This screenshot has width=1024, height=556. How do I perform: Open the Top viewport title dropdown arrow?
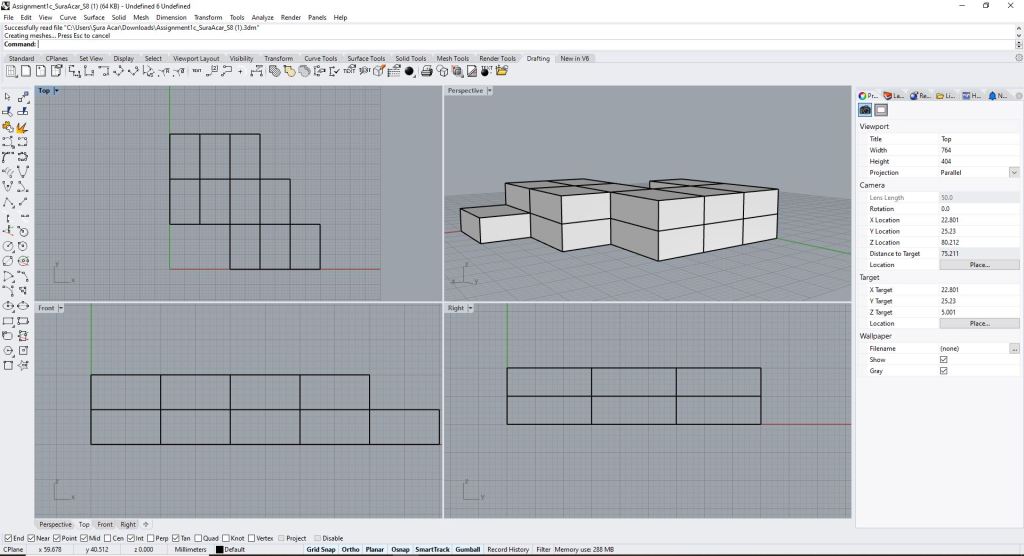(x=57, y=91)
